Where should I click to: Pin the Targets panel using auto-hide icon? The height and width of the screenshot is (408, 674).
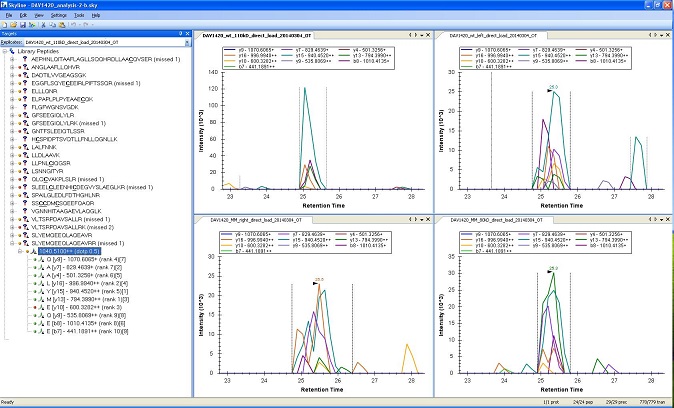(180, 35)
